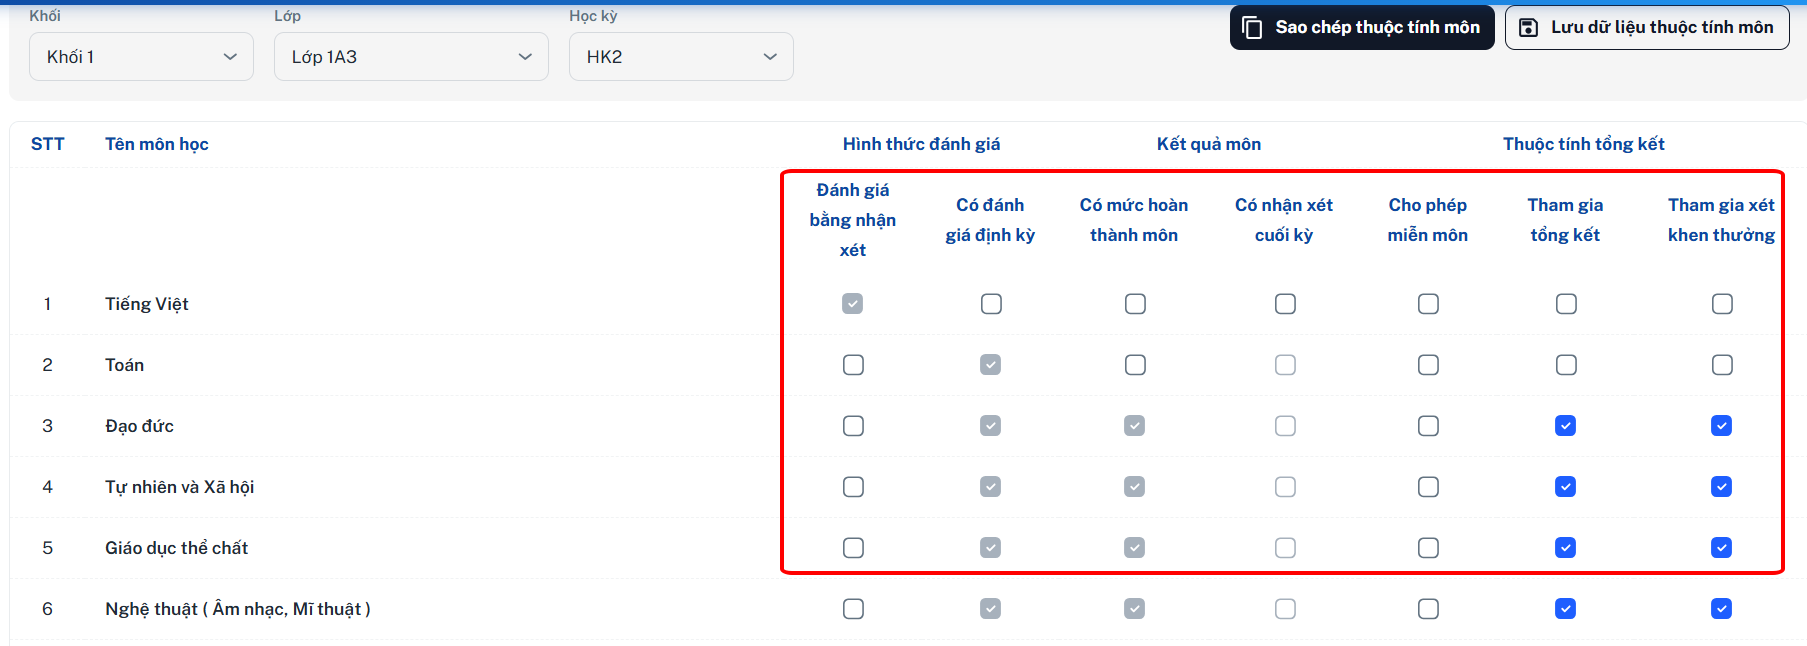The image size is (1807, 646).
Task: Check Tham gia xét khen thưởng for Toán
Action: pyautogui.click(x=1722, y=364)
